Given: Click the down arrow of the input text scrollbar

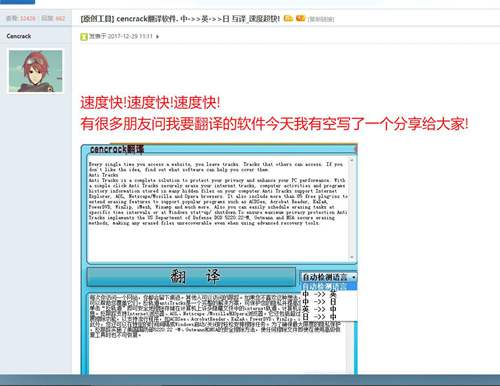Looking at the screenshot, I should [352, 257].
